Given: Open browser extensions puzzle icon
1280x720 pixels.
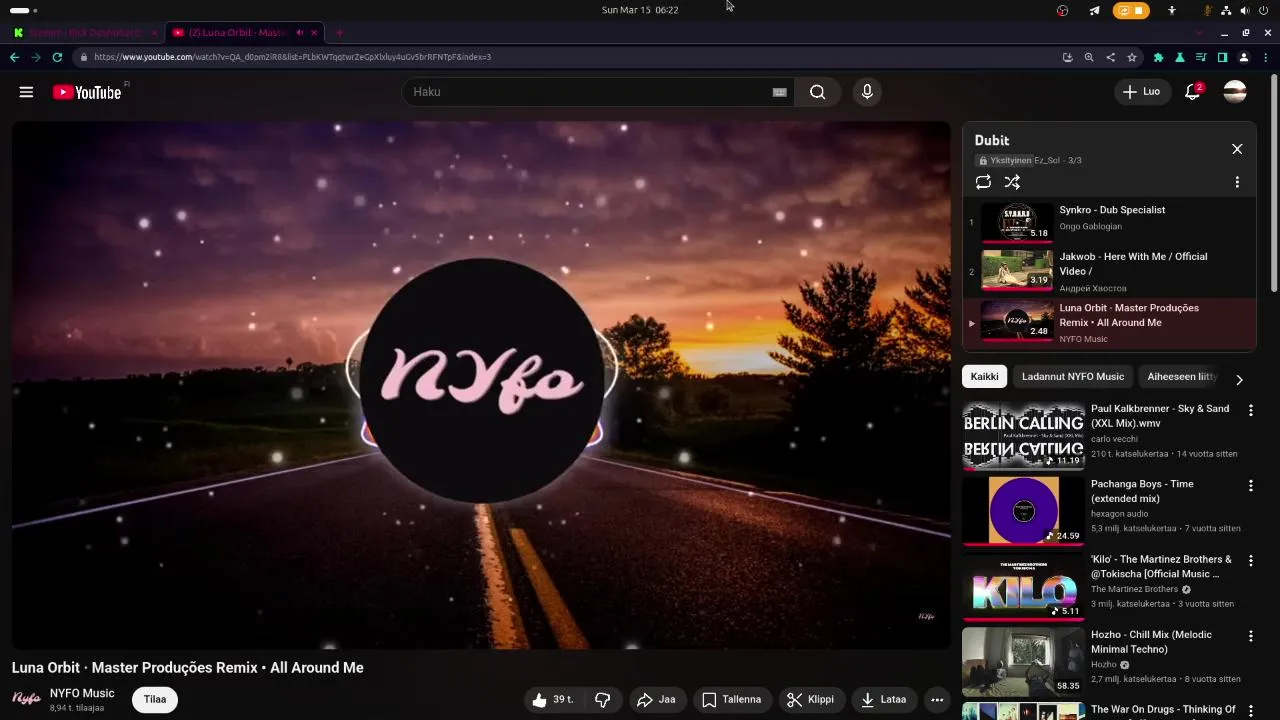Looking at the screenshot, I should 1159,57.
